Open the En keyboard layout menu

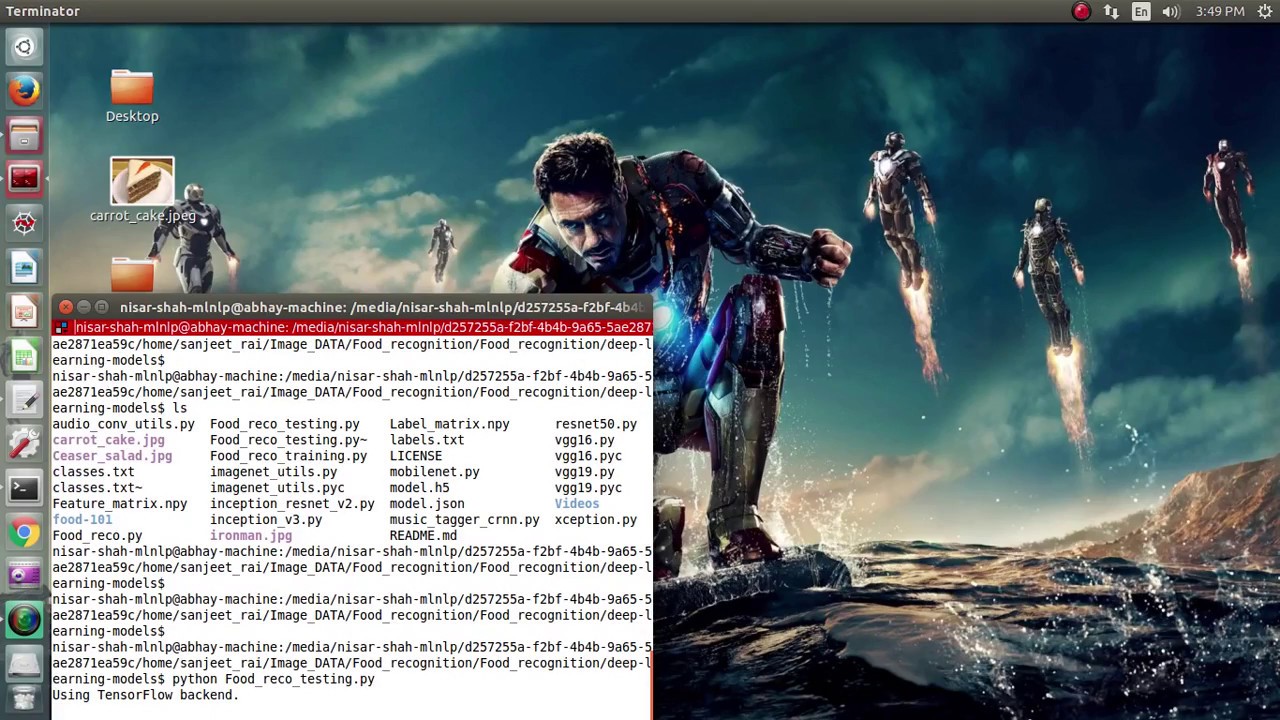coord(1141,12)
